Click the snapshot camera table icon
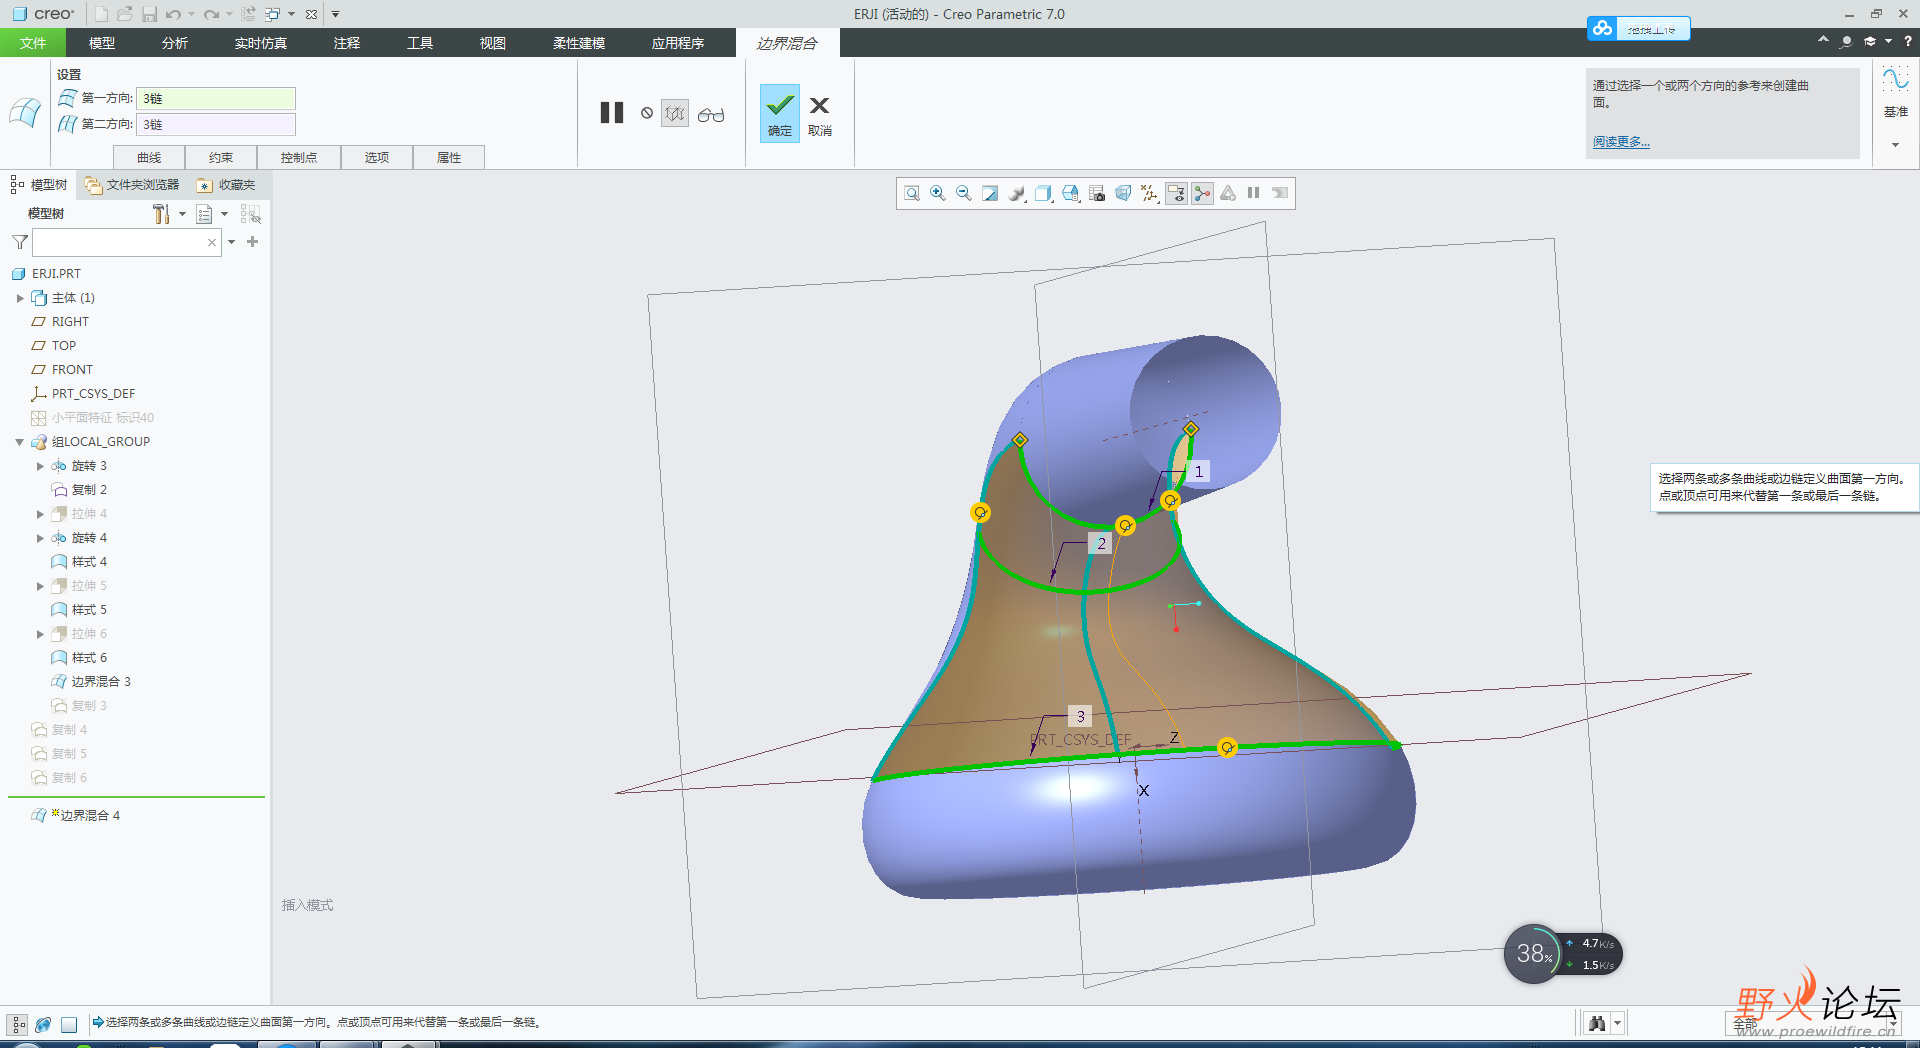 coord(1097,193)
